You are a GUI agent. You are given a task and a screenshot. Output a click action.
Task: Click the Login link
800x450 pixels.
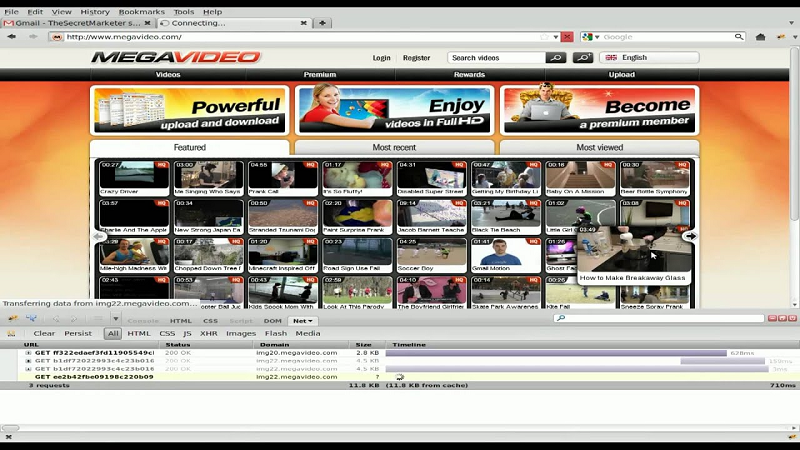coord(382,58)
